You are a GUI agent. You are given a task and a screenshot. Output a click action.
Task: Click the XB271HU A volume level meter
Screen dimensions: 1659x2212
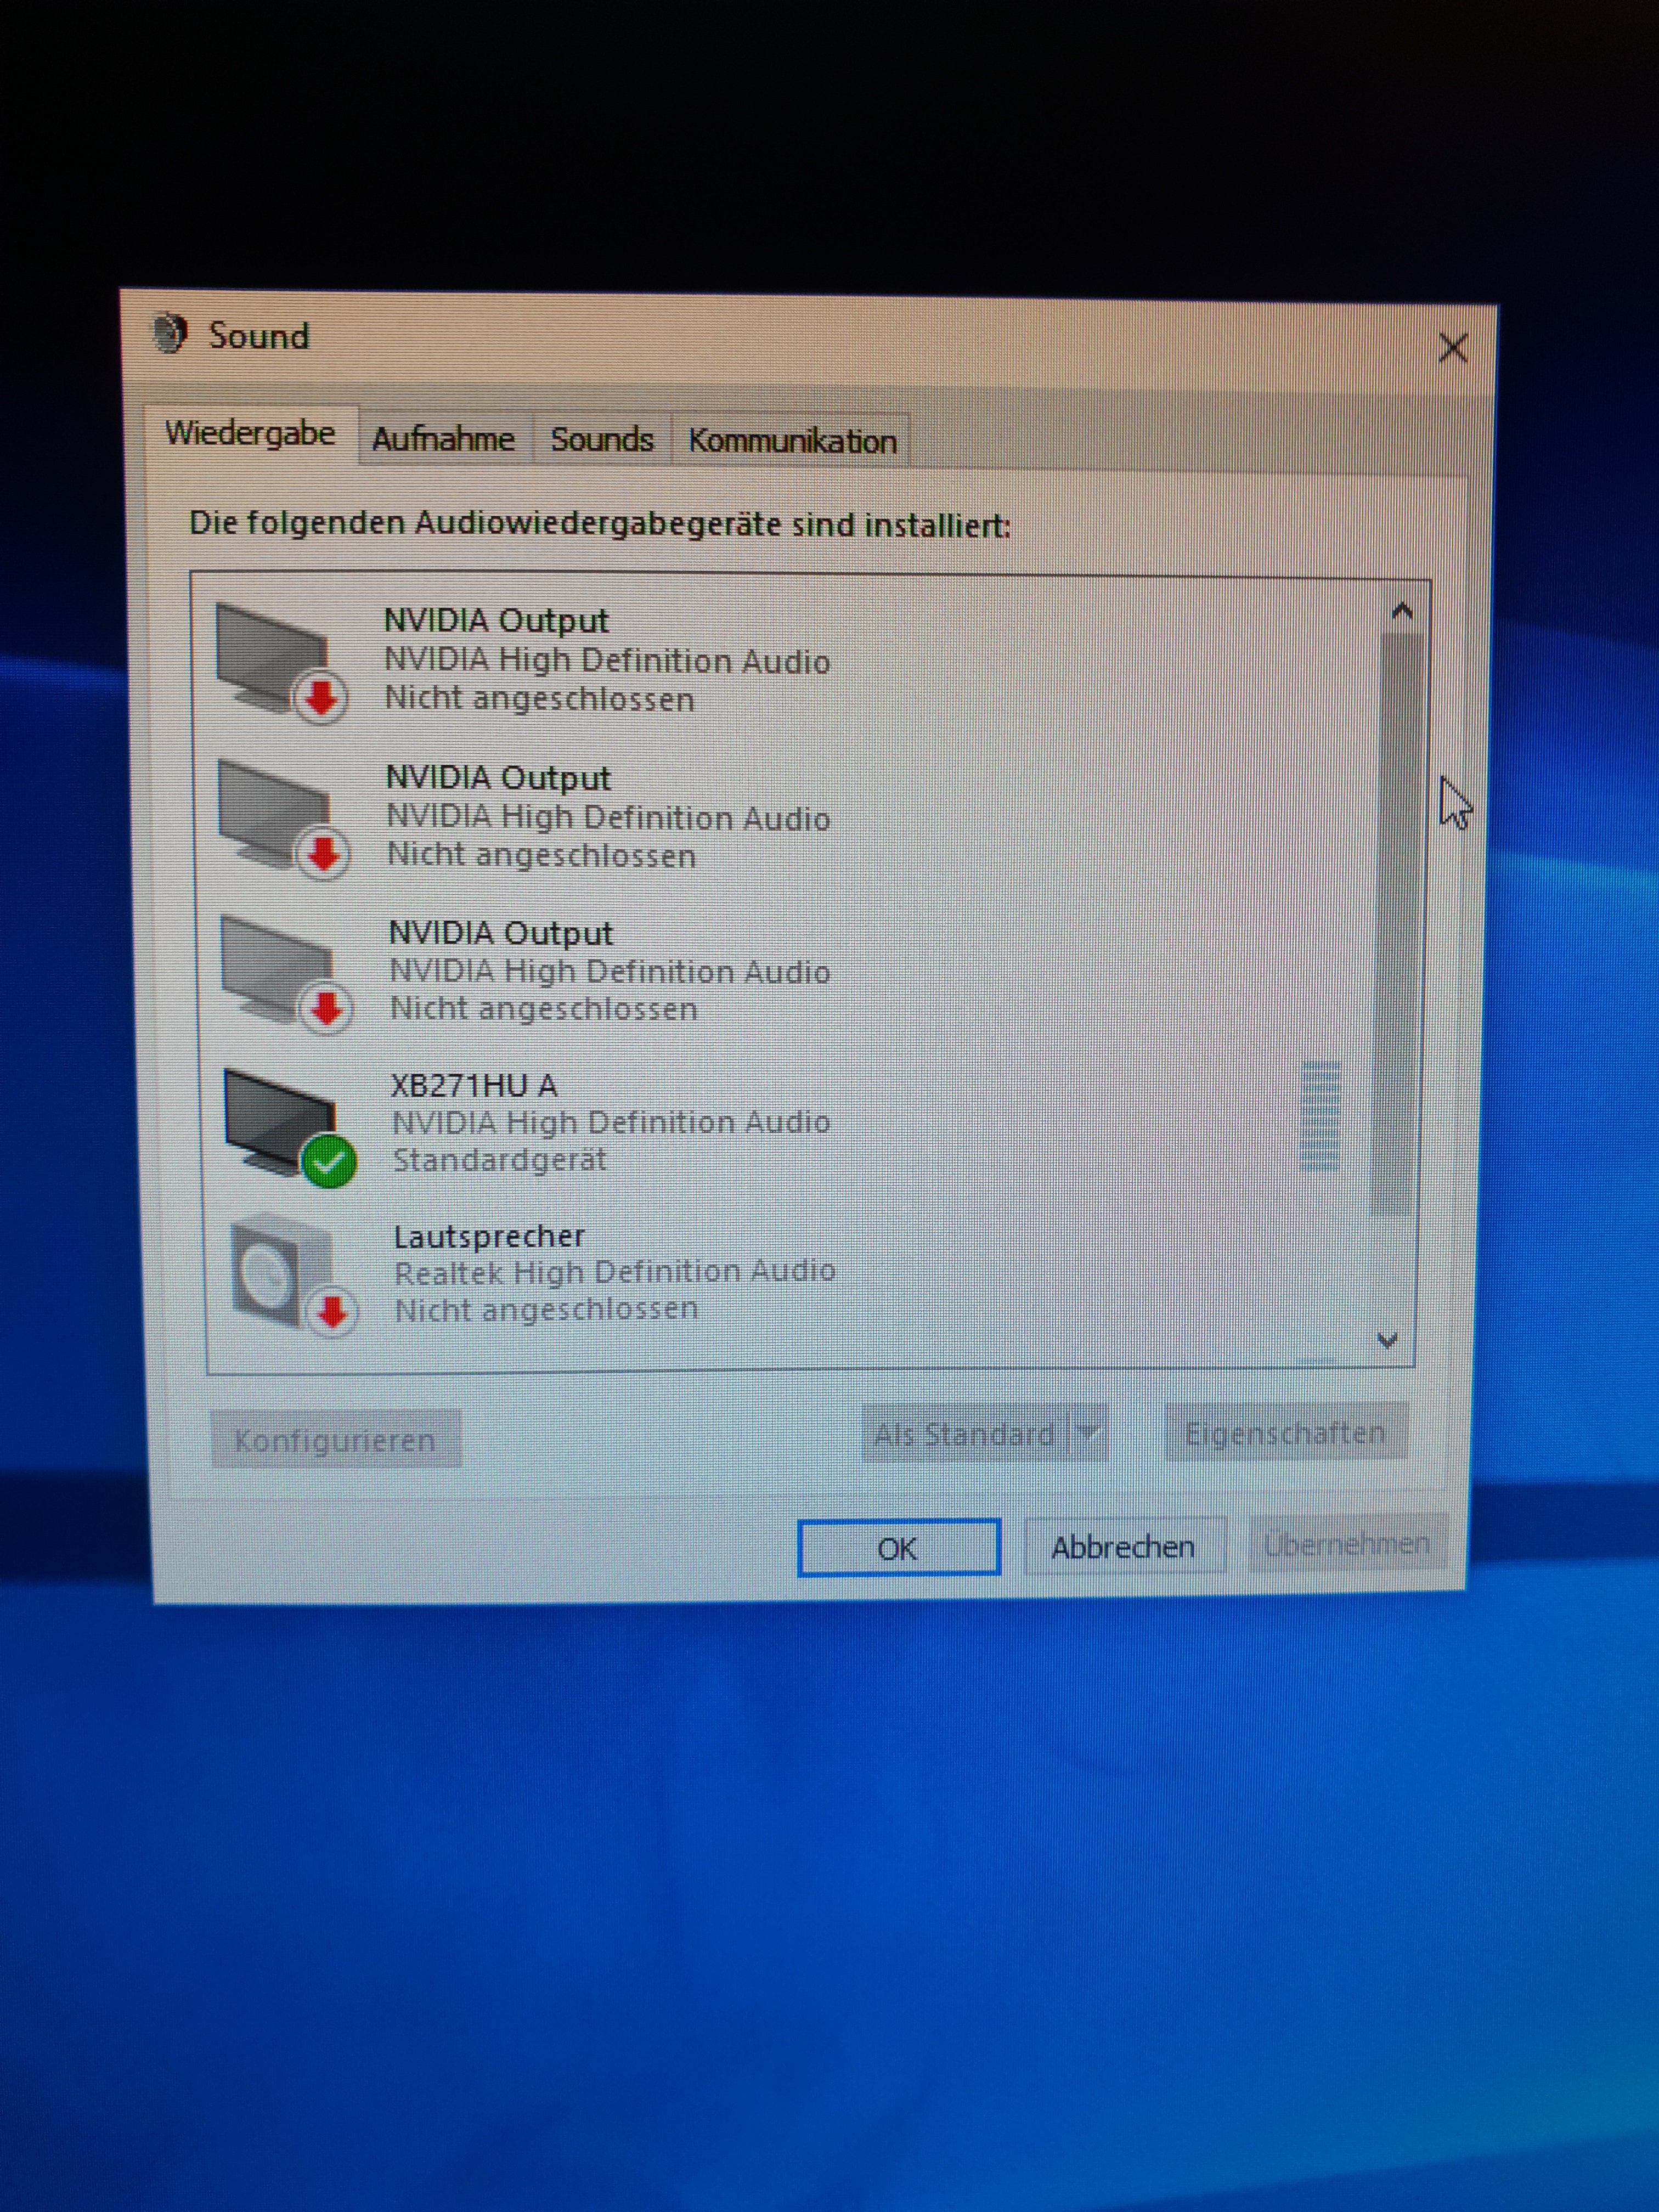pos(1319,1117)
